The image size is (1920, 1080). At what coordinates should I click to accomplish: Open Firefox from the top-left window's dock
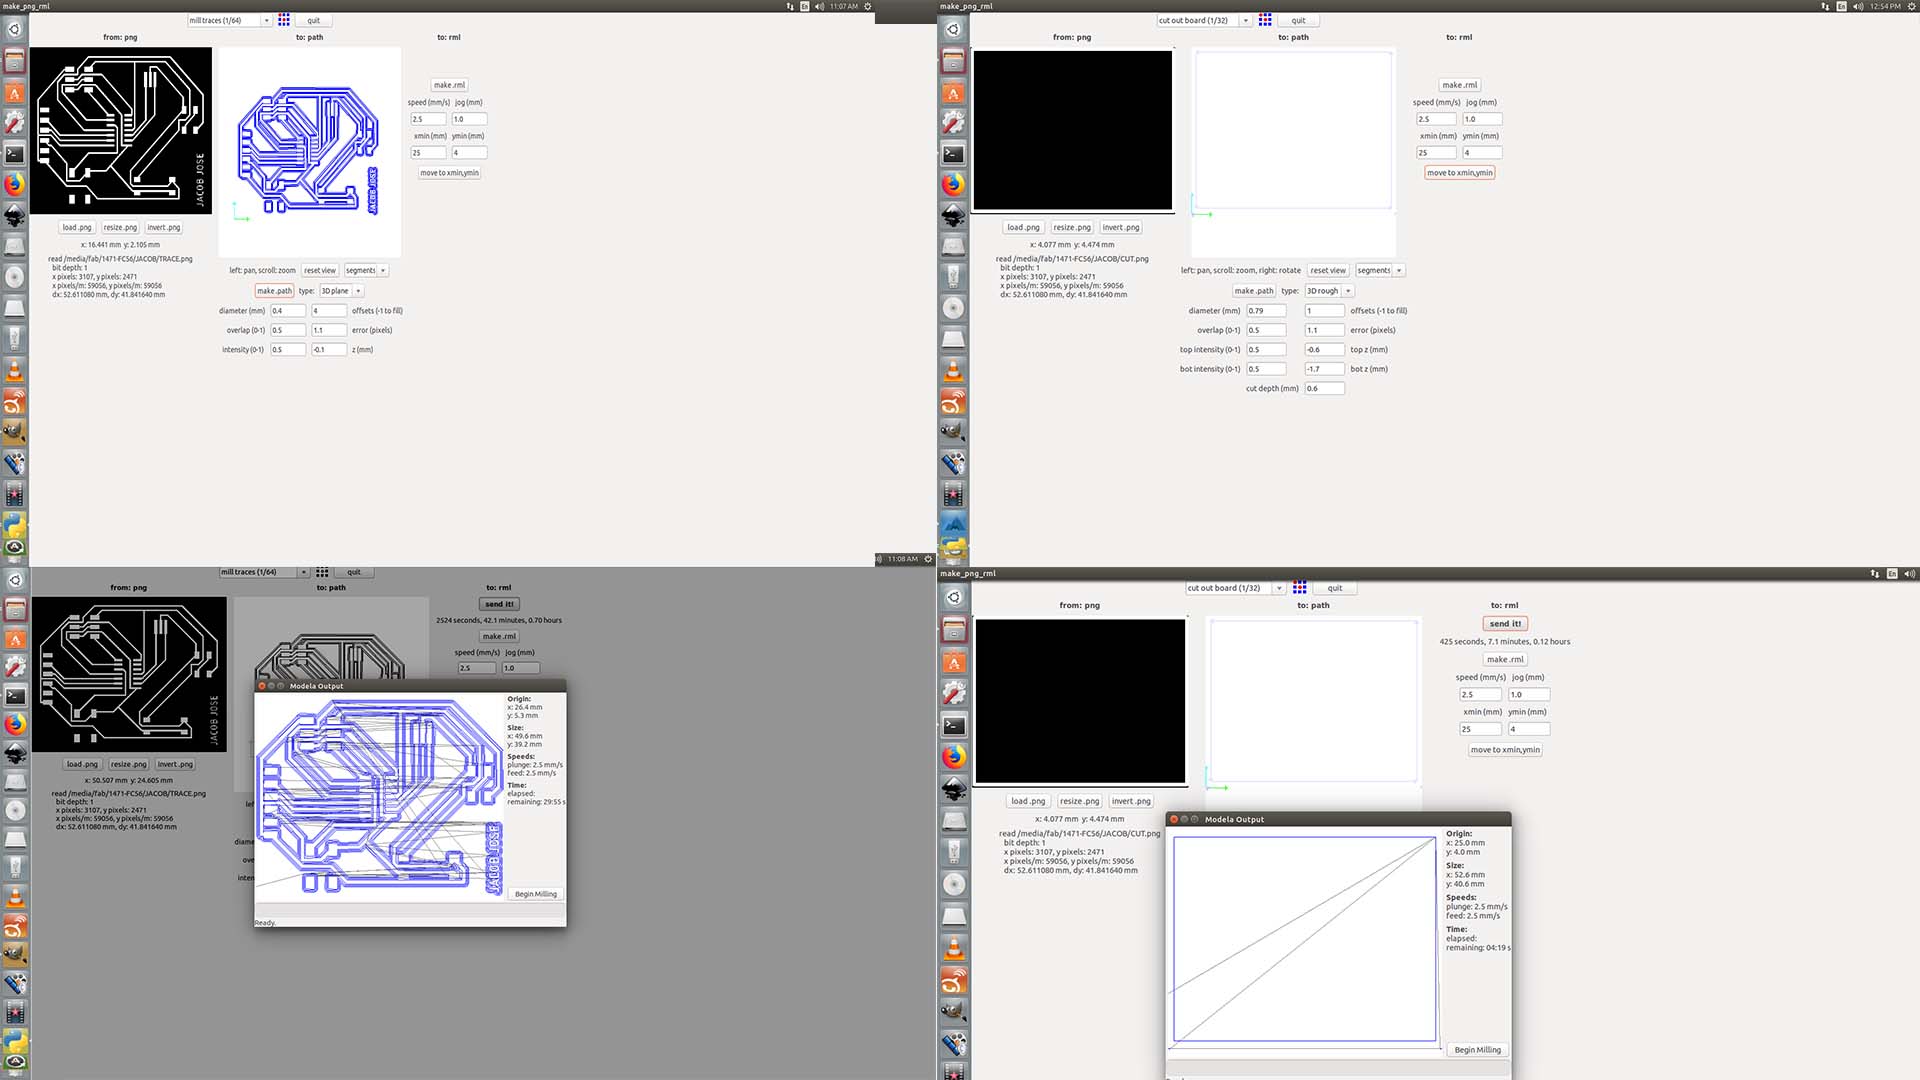click(x=14, y=185)
